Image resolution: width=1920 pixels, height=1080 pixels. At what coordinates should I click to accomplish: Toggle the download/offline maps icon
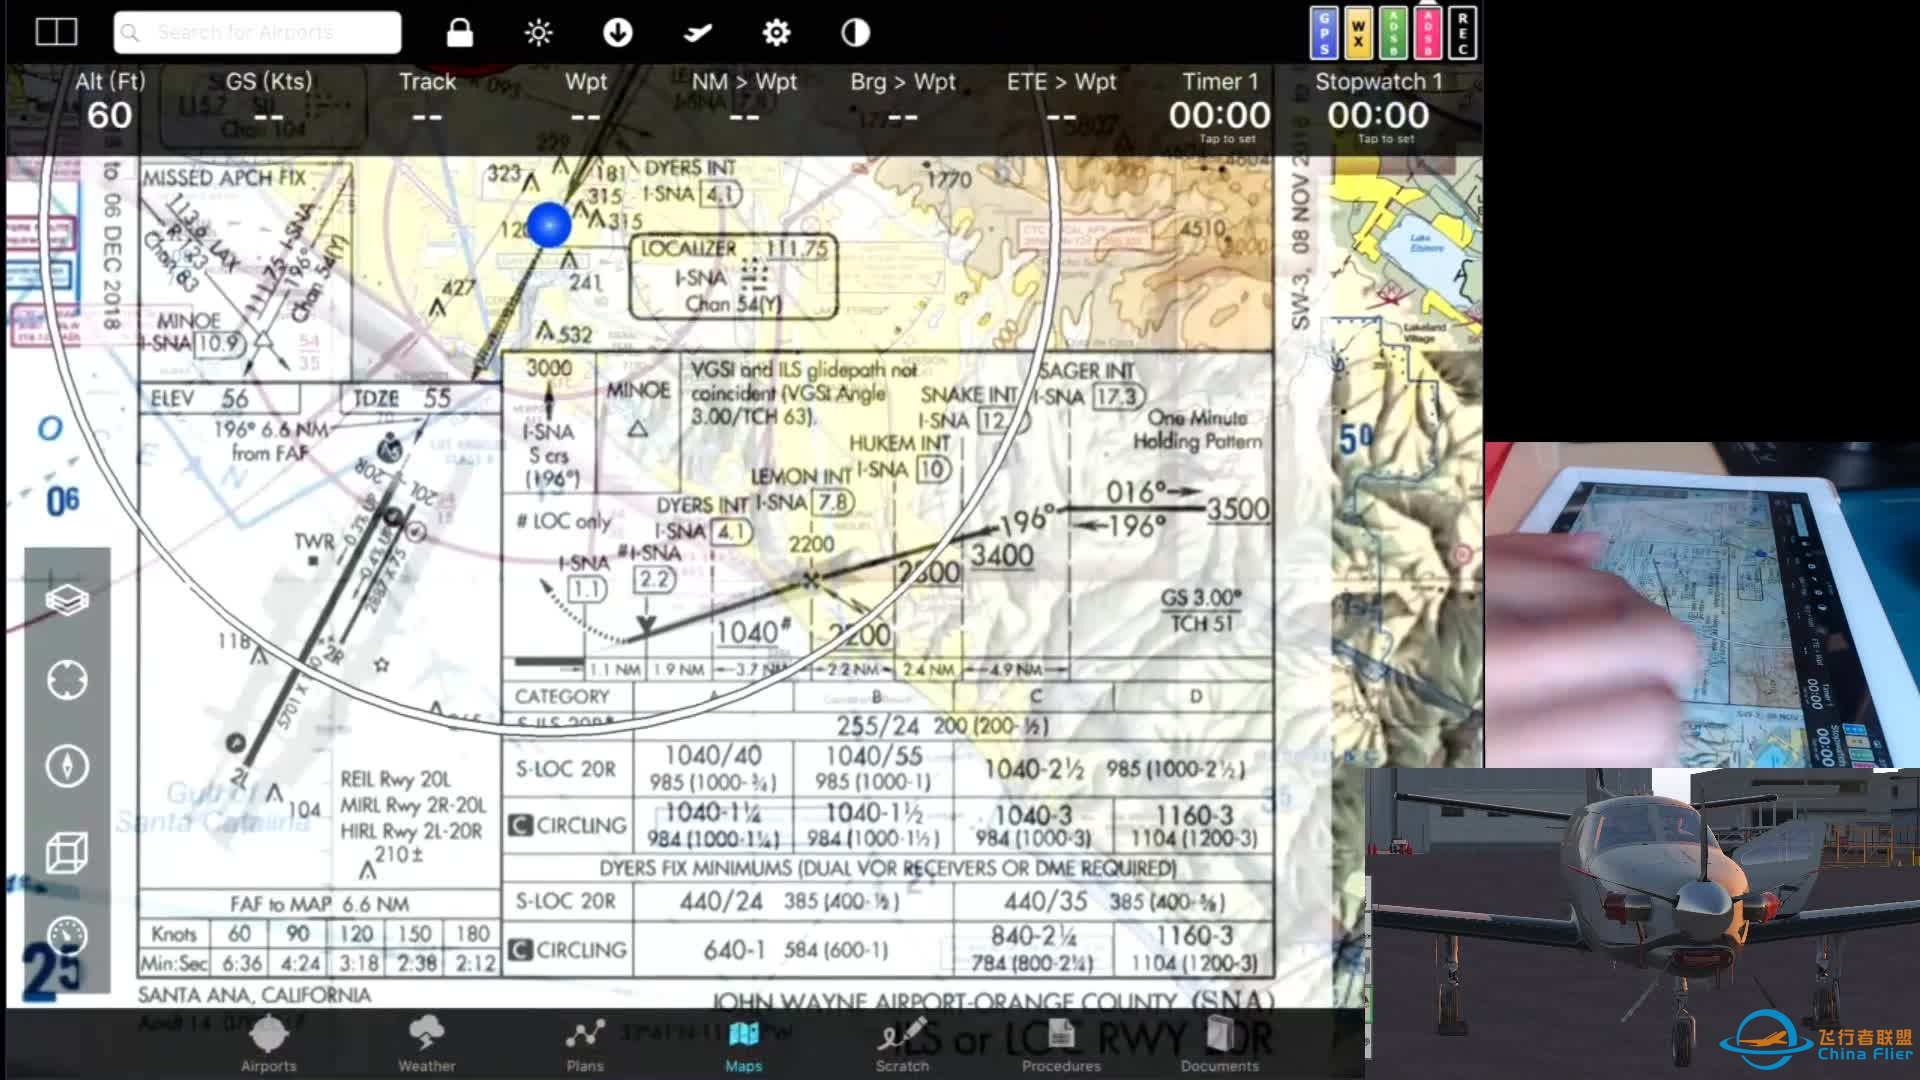pos(617,32)
